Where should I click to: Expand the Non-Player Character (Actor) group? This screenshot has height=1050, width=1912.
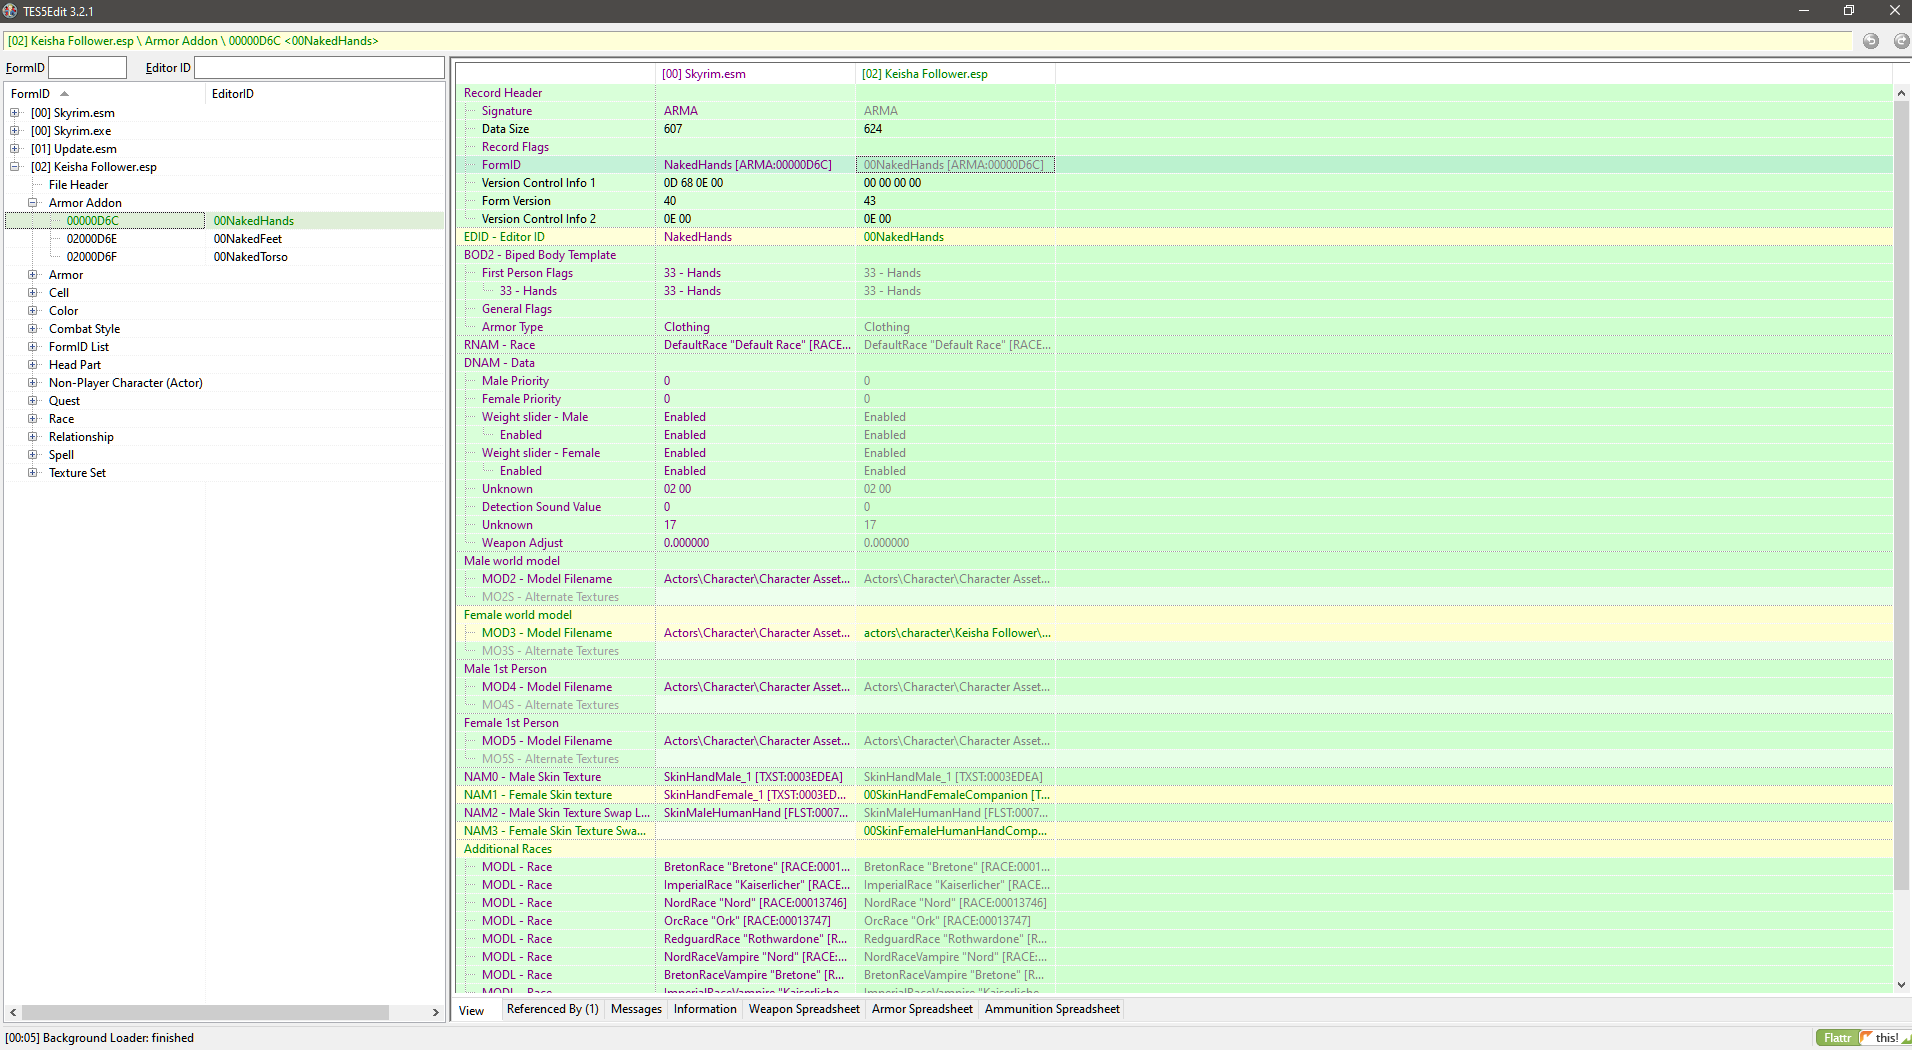click(x=33, y=383)
